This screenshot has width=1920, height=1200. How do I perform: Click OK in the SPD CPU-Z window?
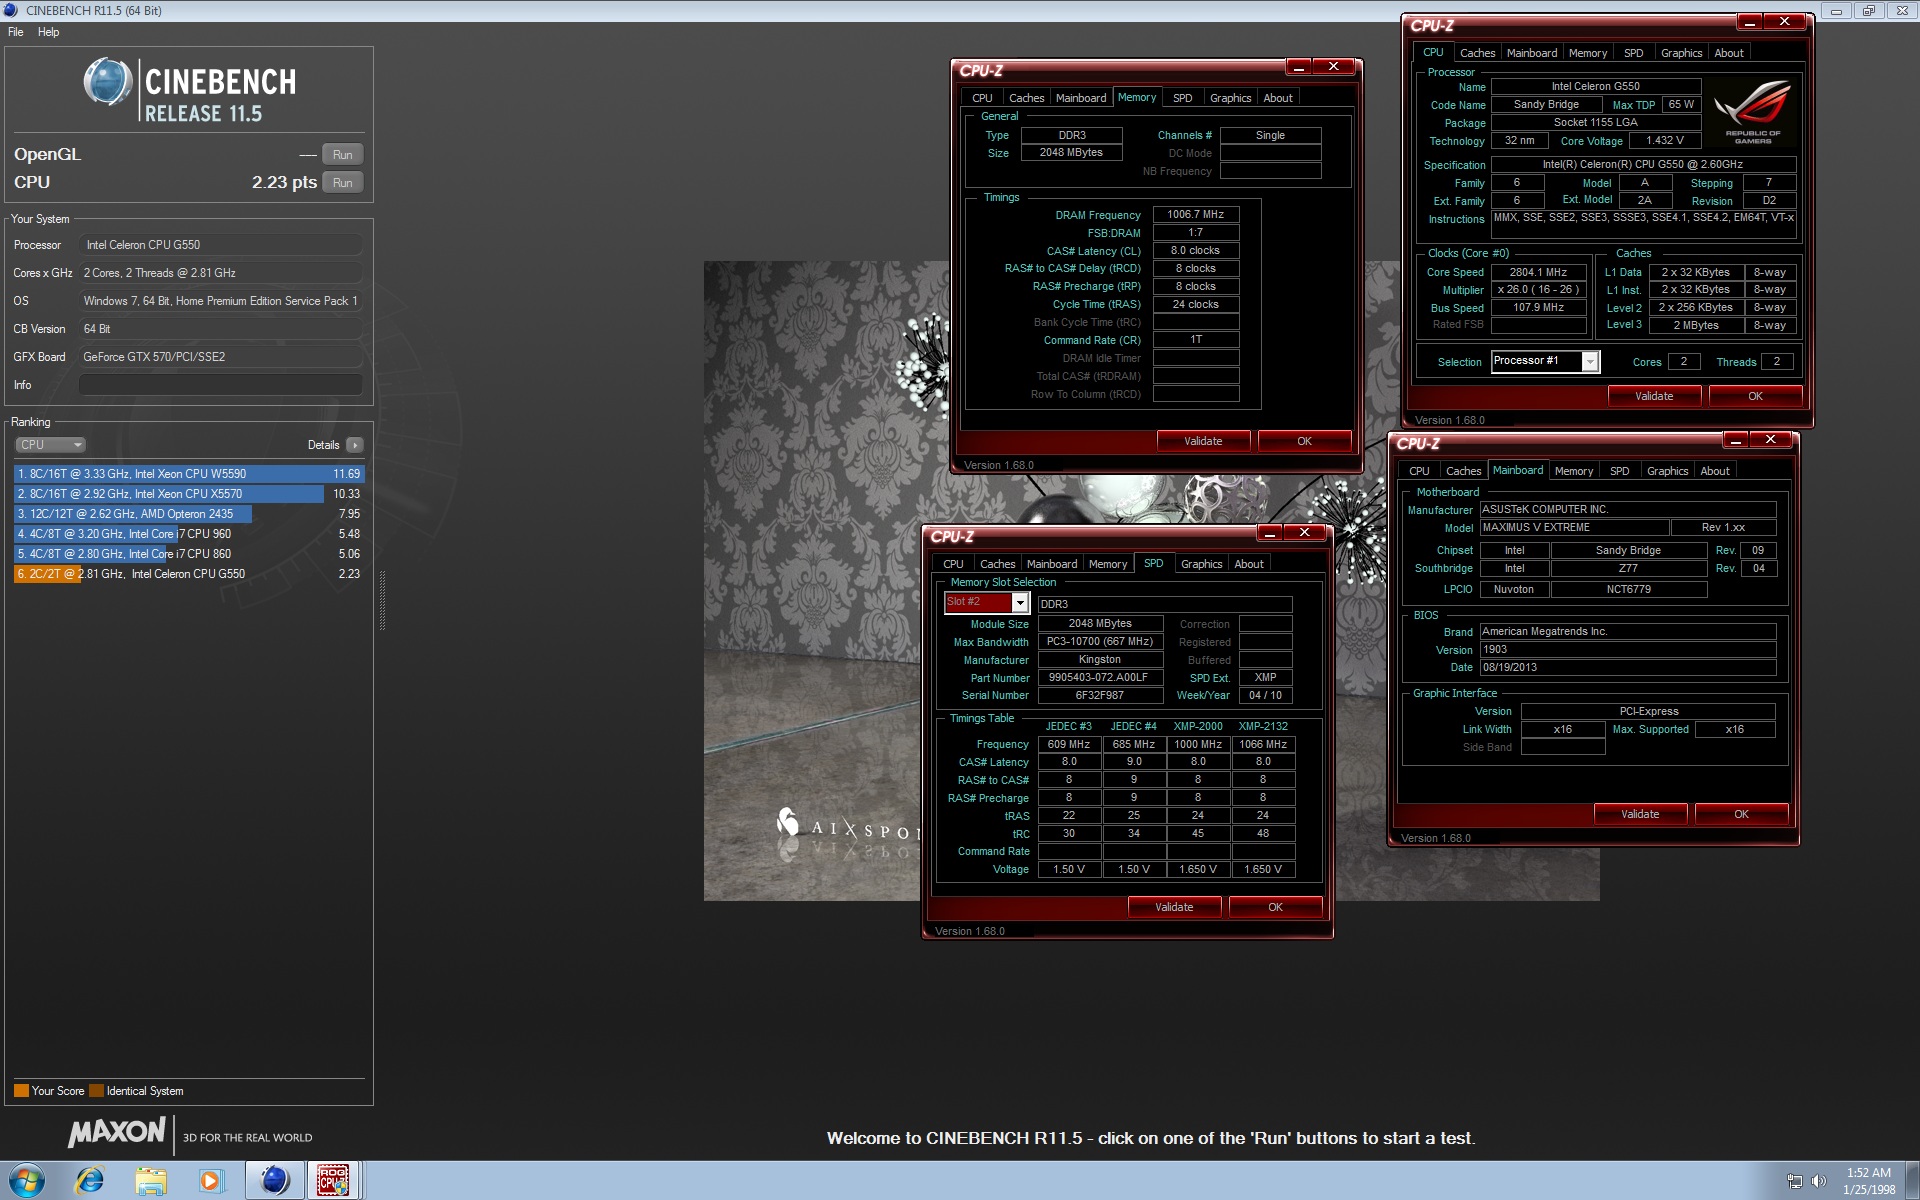(1275, 907)
